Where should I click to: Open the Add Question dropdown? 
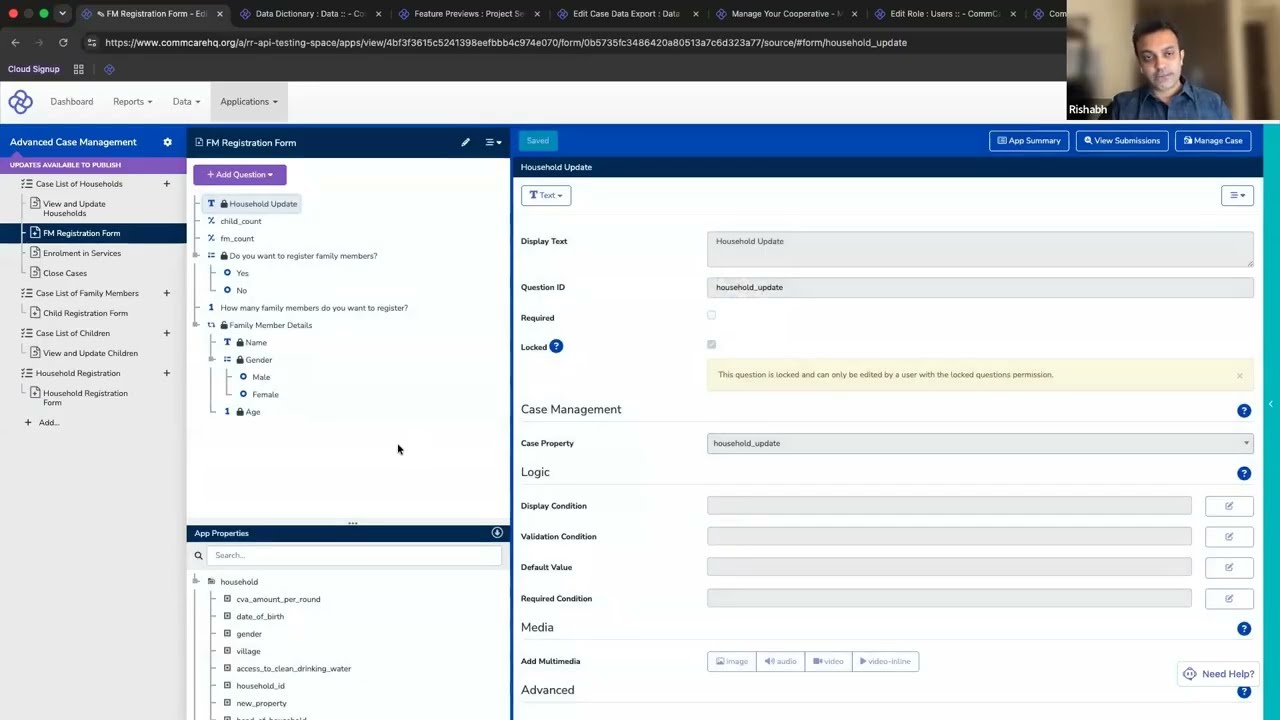(240, 174)
